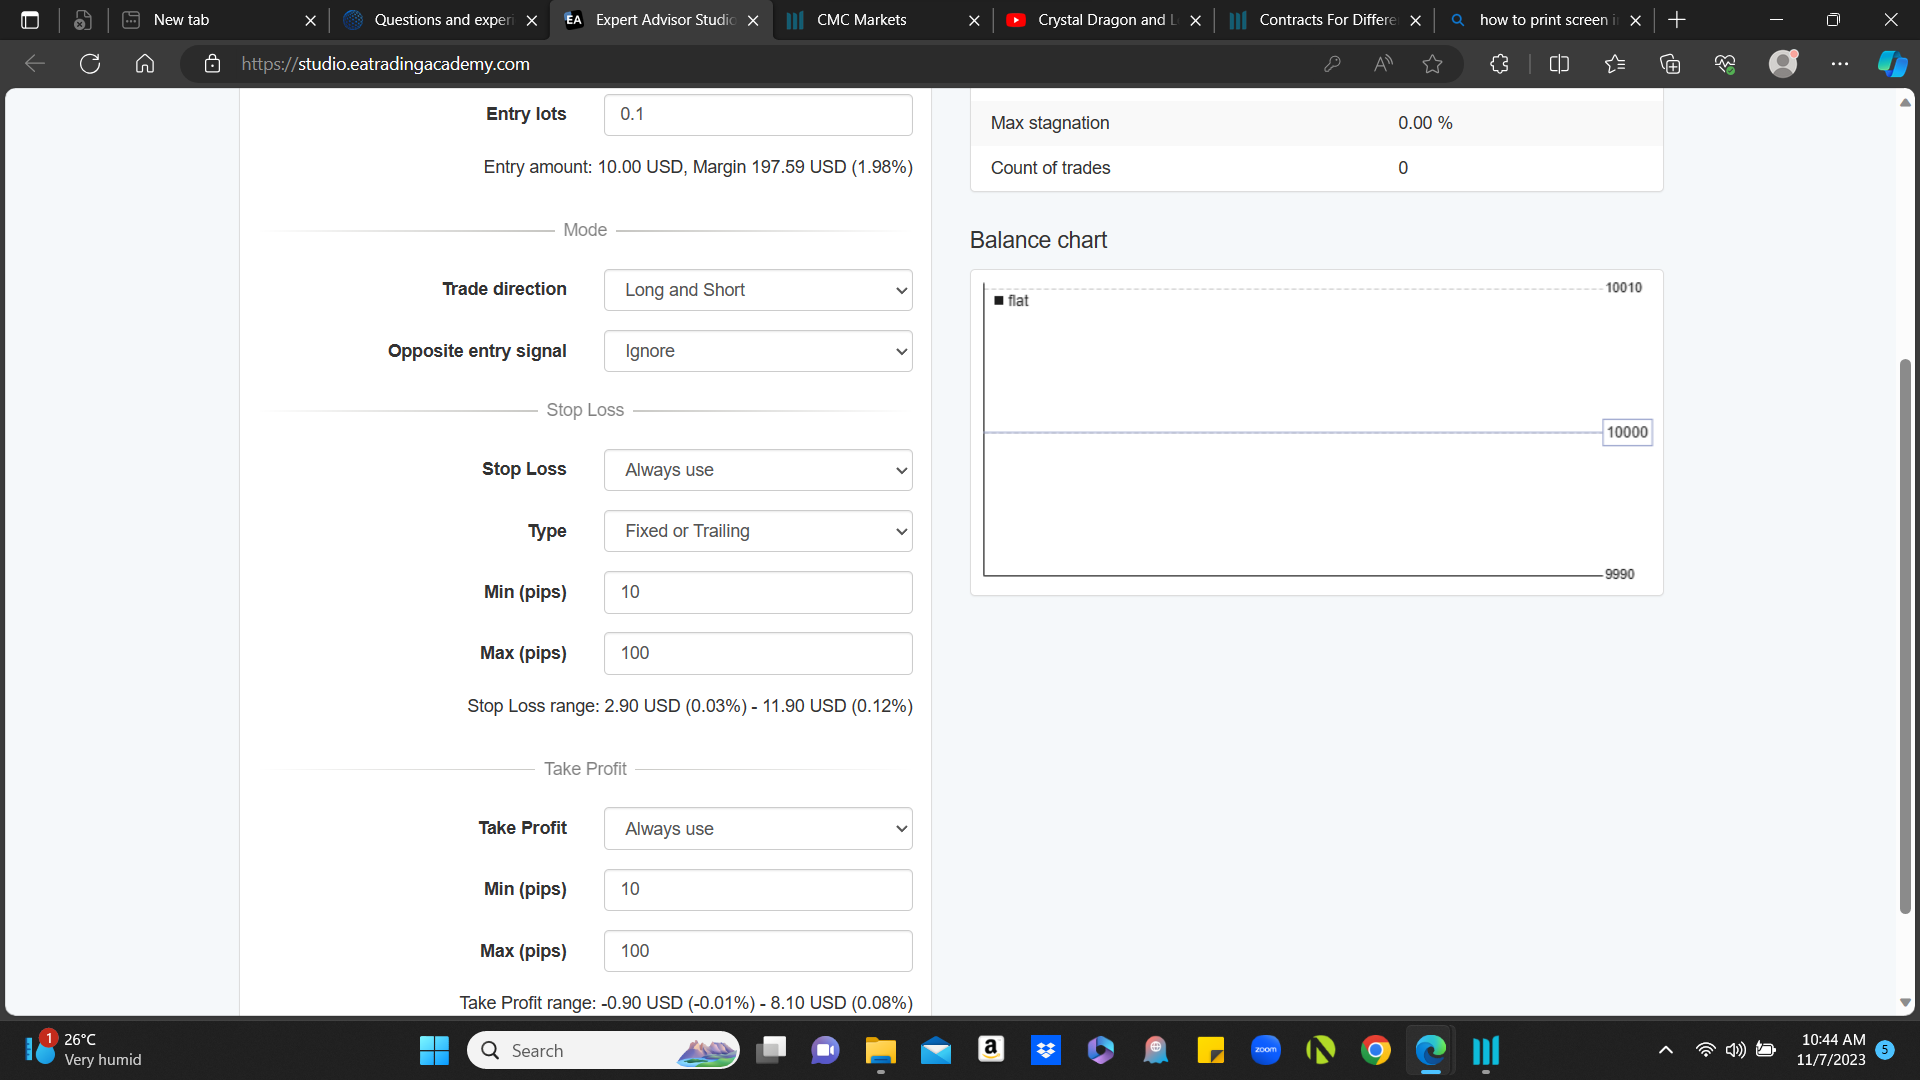Viewport: 1920px width, 1080px height.
Task: Click the browser Back arrow icon
Action: [35, 64]
